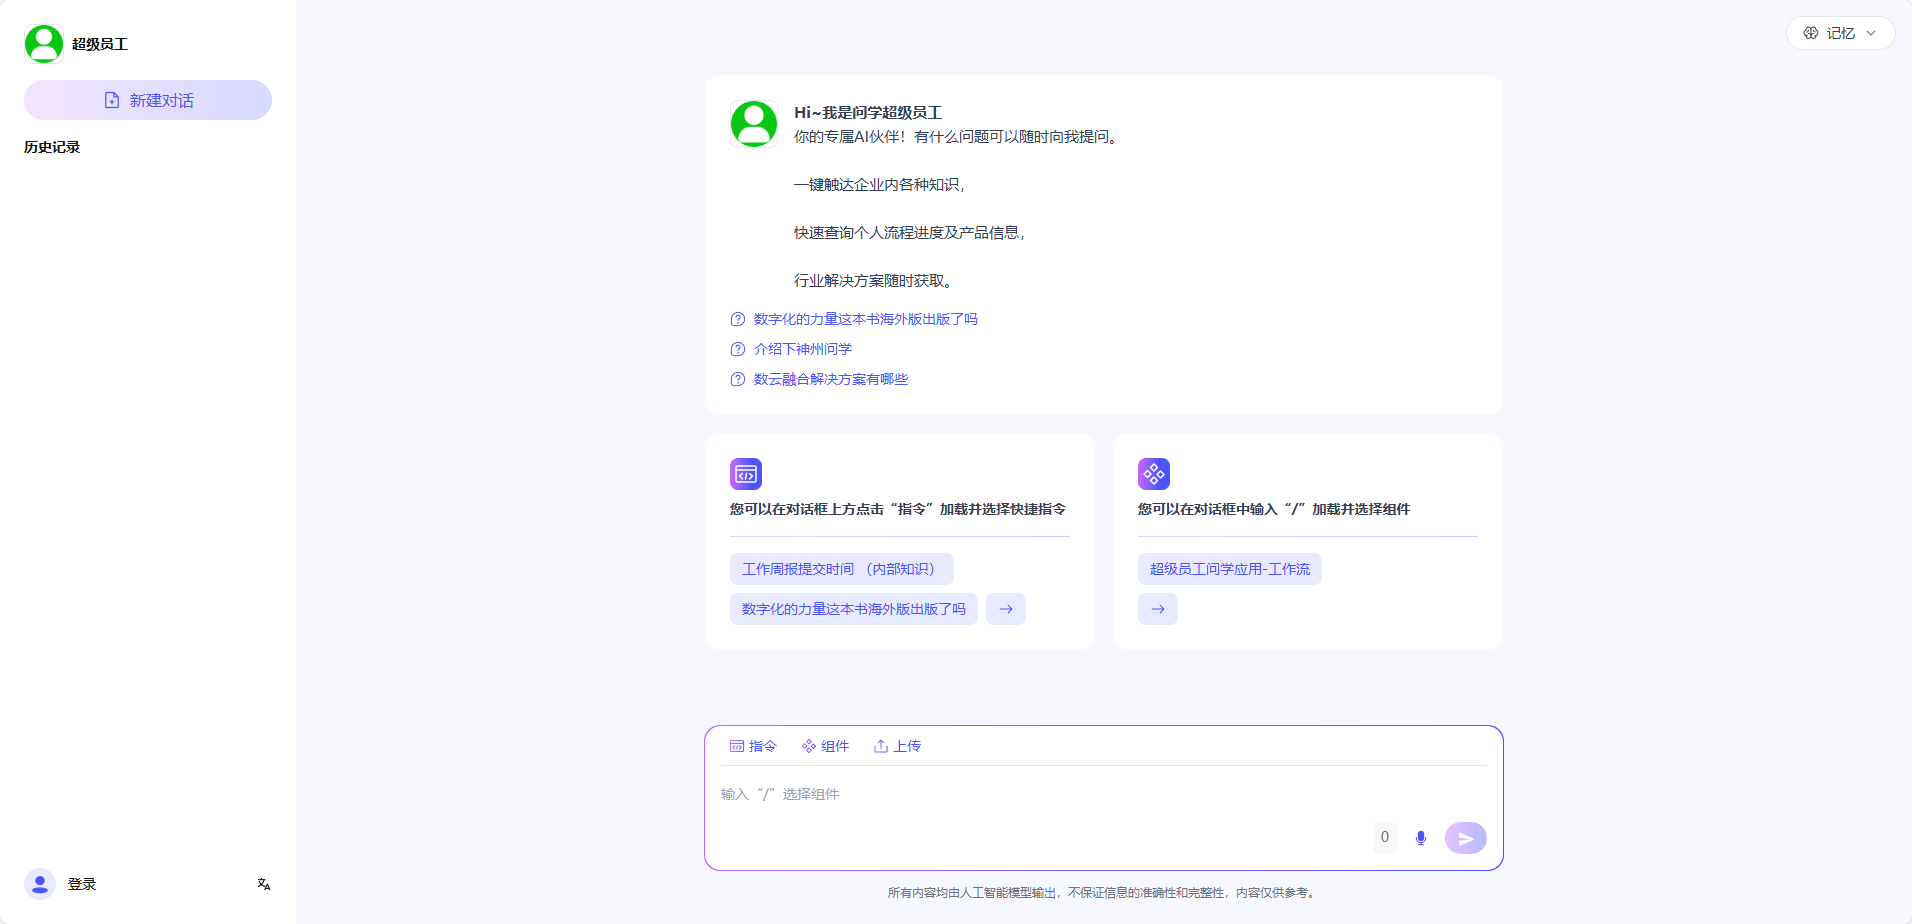Screen dimensions: 1912x924
Task: Click the purple code command card icon
Action: coord(746,474)
